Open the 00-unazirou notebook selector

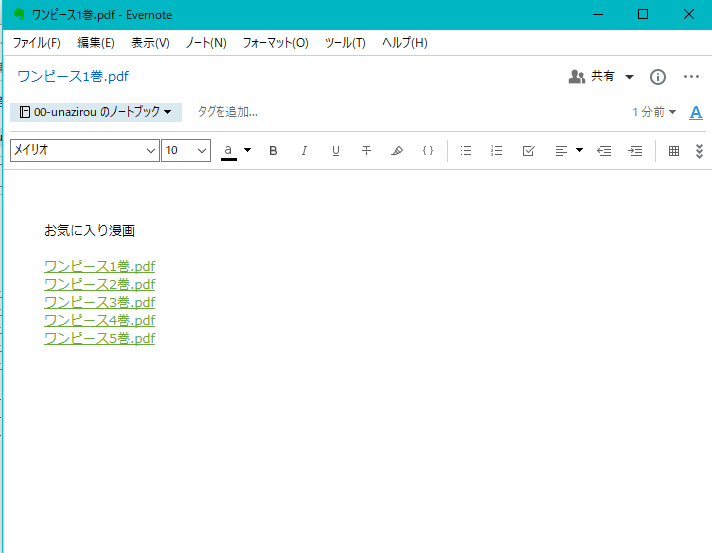pos(96,112)
